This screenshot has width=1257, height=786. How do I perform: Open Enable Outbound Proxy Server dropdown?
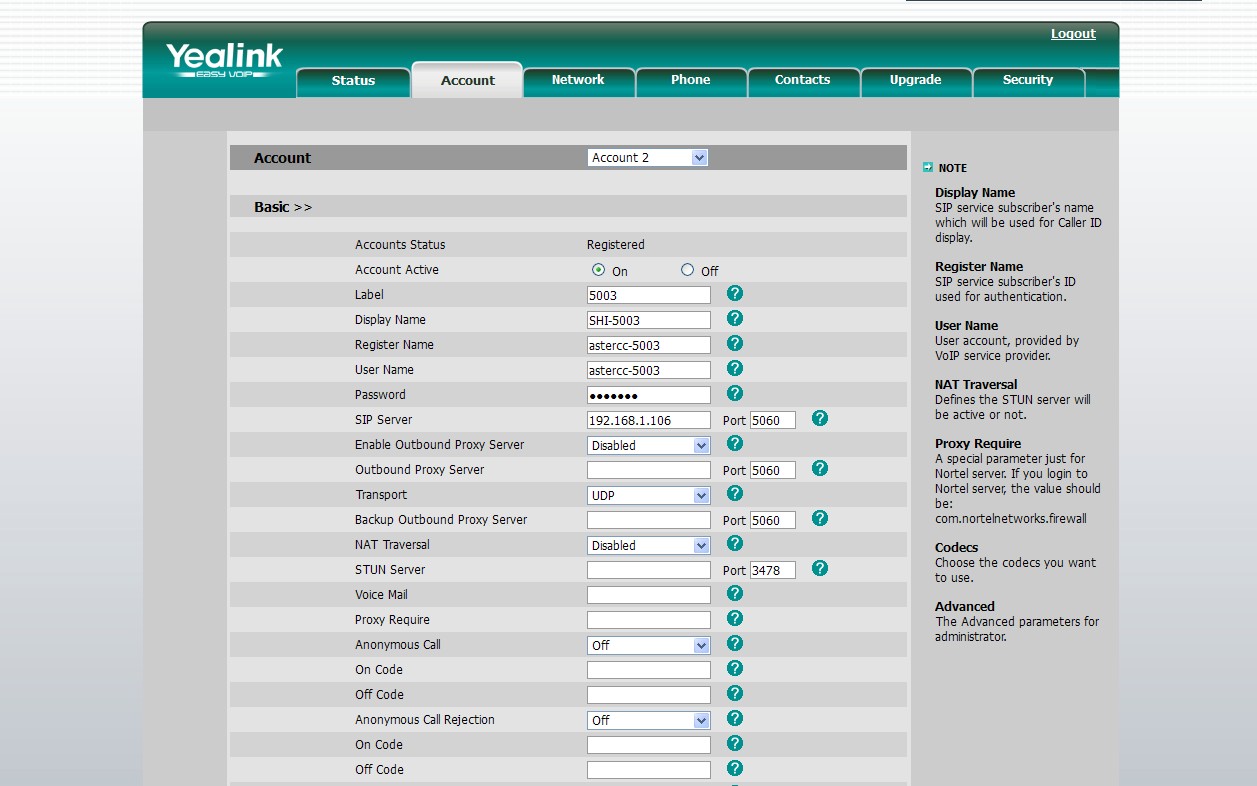coord(648,445)
